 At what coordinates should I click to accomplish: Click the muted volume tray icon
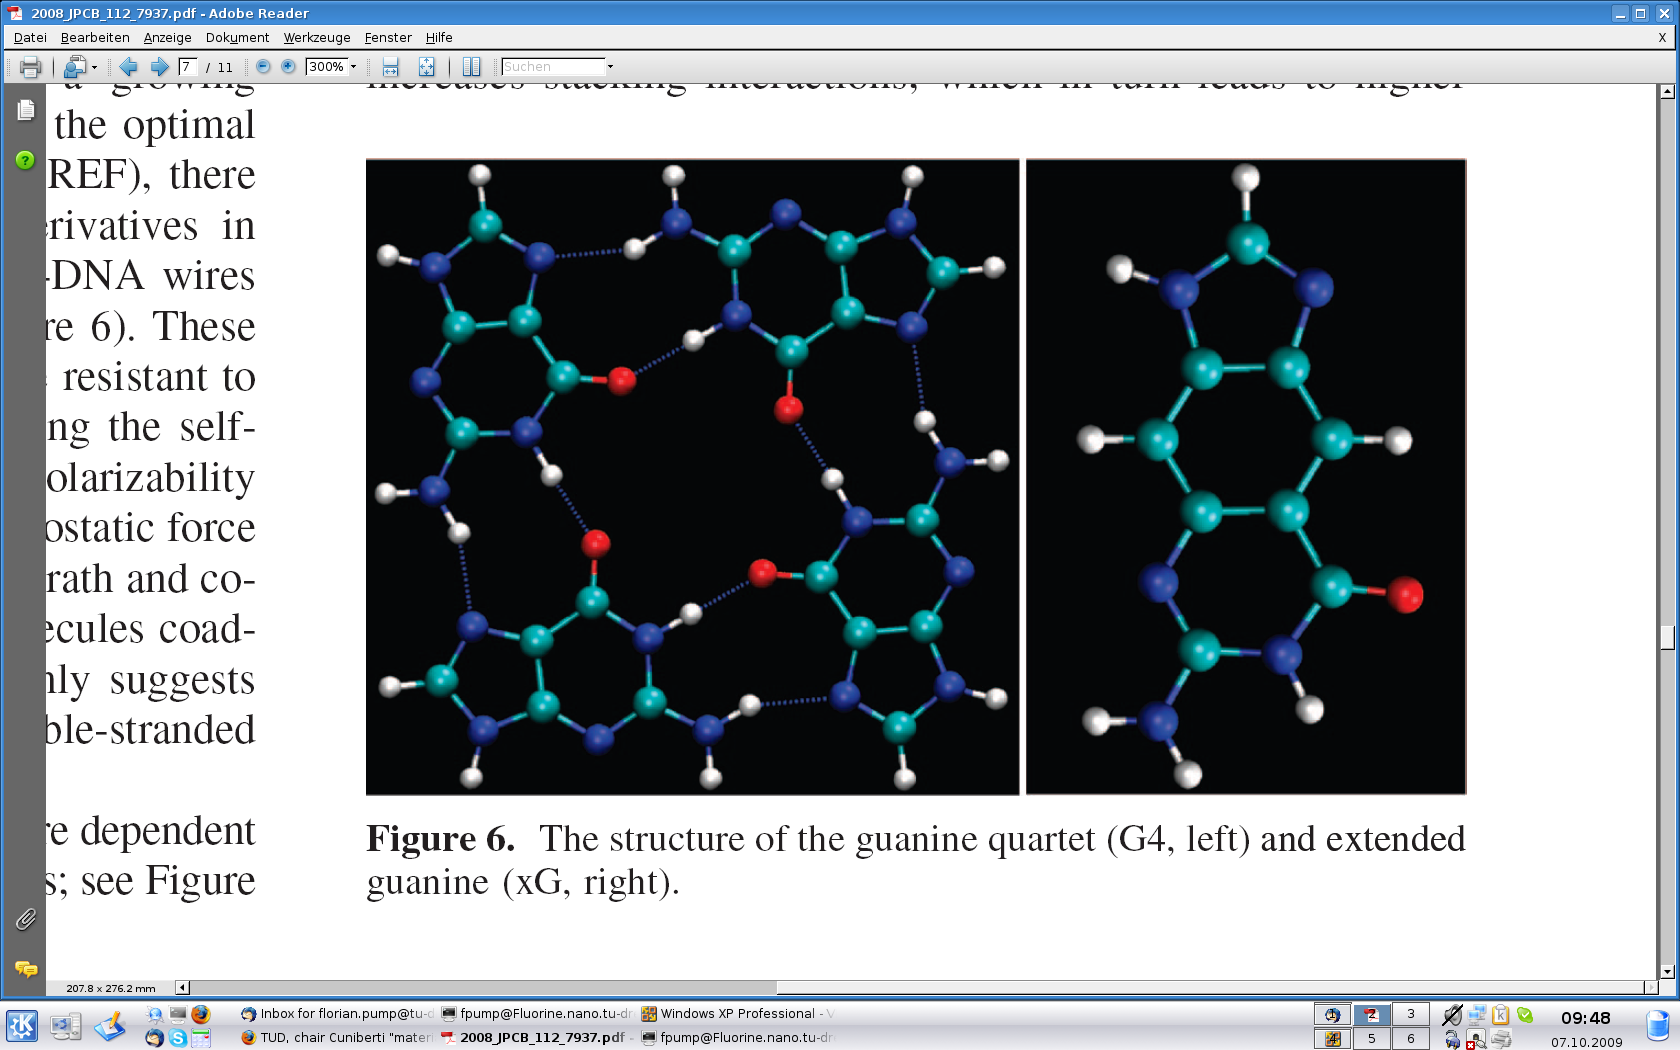(1453, 1015)
